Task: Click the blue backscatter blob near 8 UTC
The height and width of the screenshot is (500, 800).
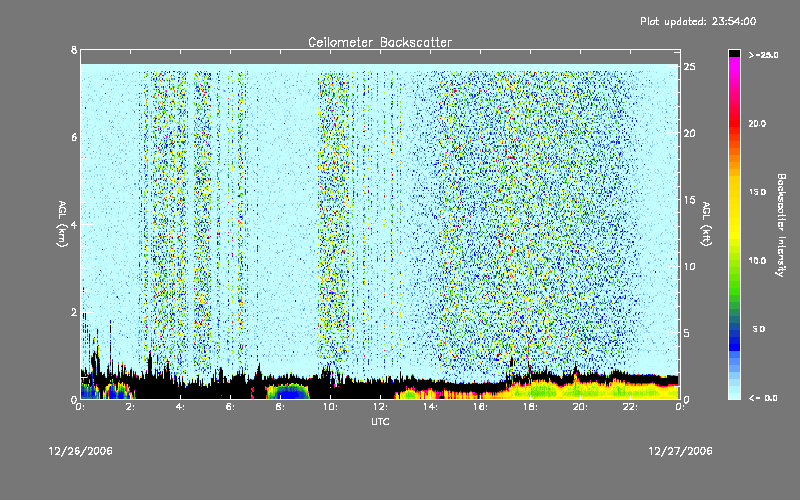Action: 289,393
